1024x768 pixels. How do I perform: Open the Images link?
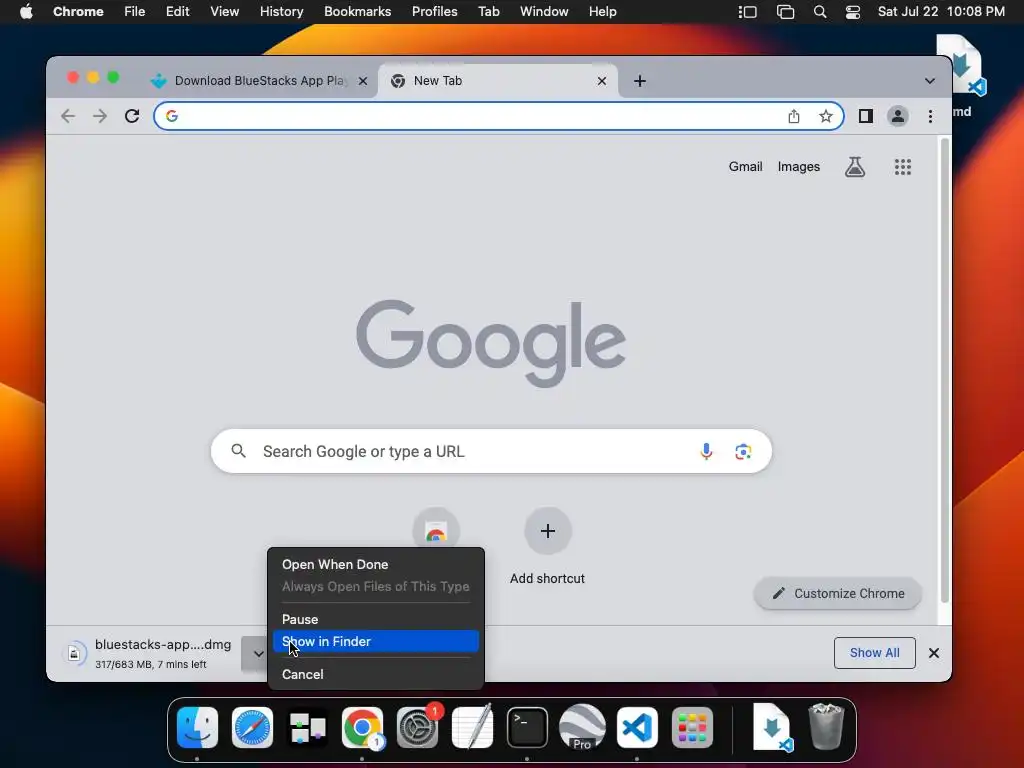(798, 167)
